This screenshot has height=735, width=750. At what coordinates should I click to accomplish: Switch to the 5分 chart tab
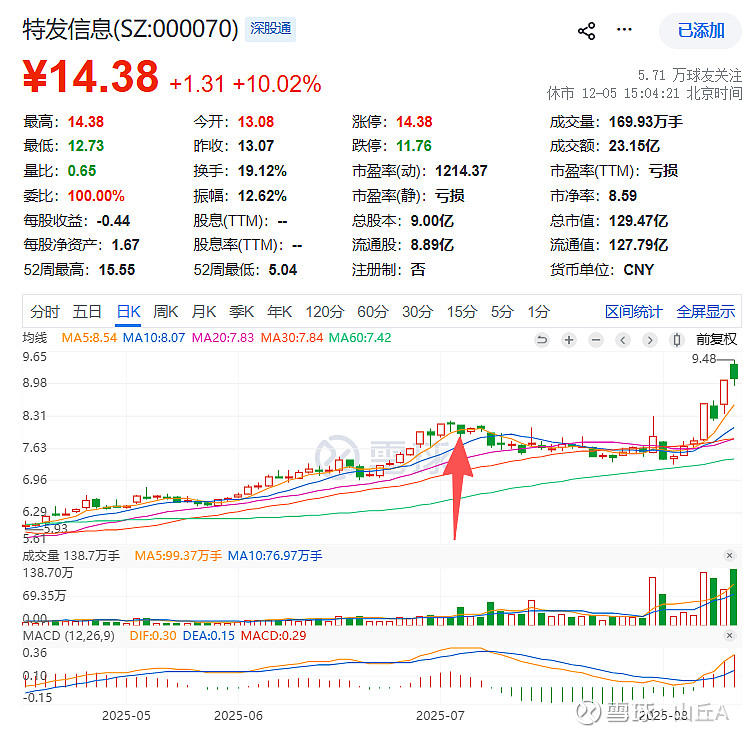pos(502,312)
